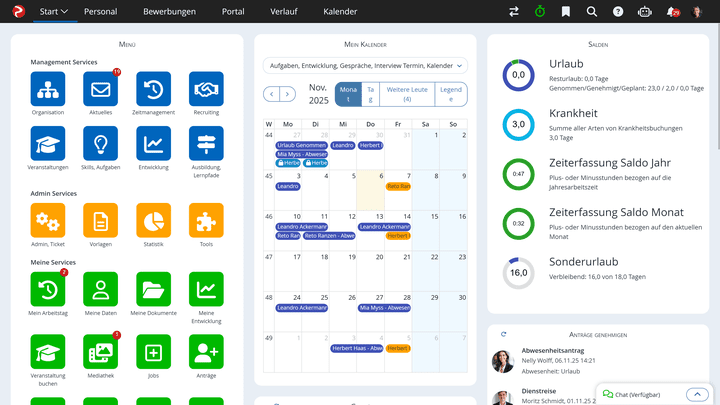
Task: Open the Statistik pie chart tile
Action: pos(153,221)
